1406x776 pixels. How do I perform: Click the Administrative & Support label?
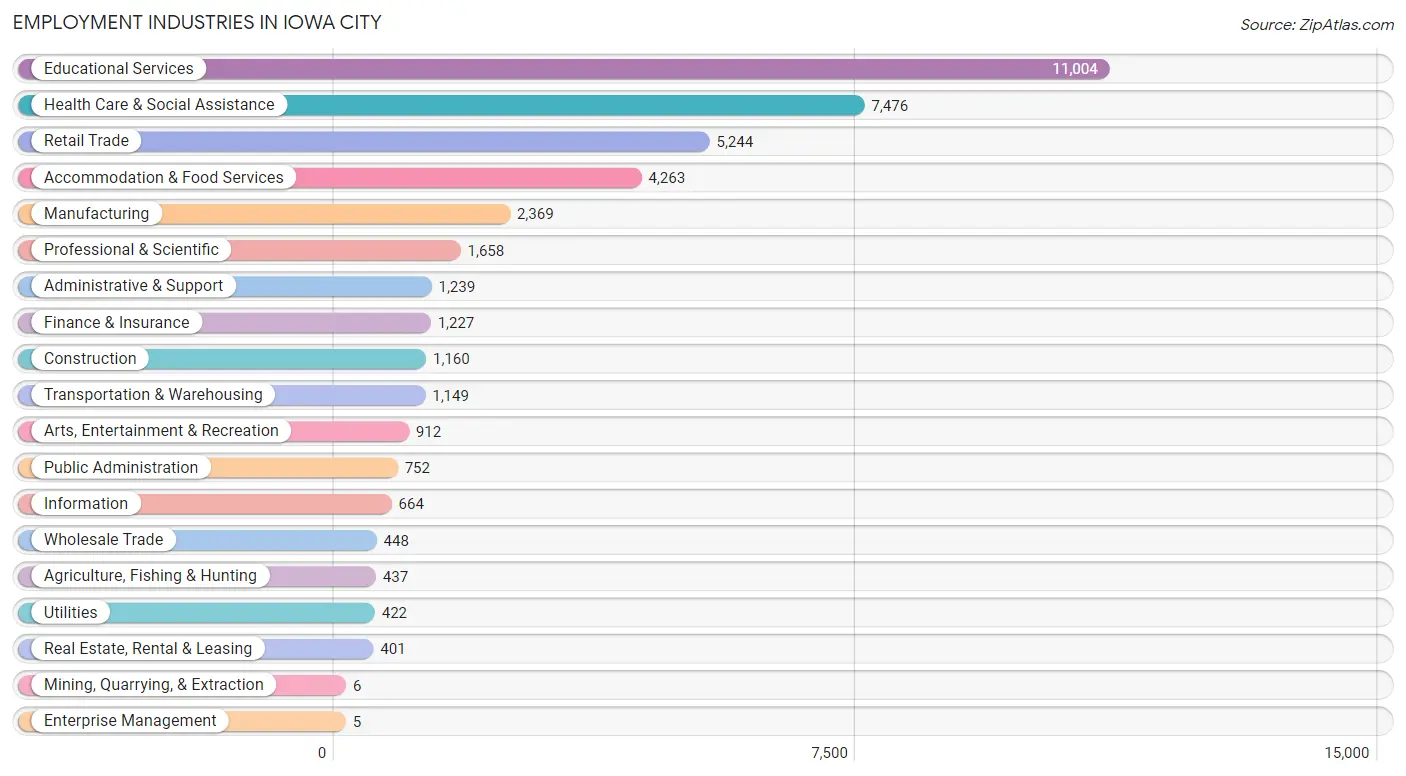tap(134, 285)
